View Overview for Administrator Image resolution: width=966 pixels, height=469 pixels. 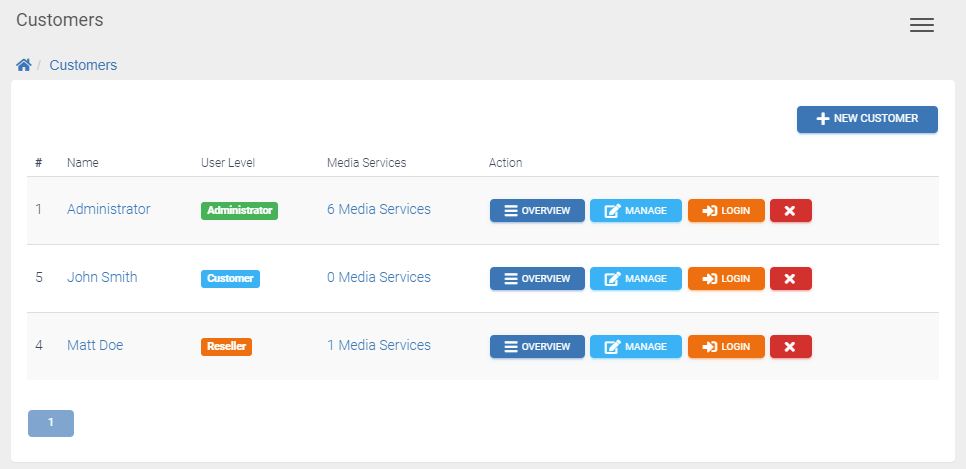(537, 211)
